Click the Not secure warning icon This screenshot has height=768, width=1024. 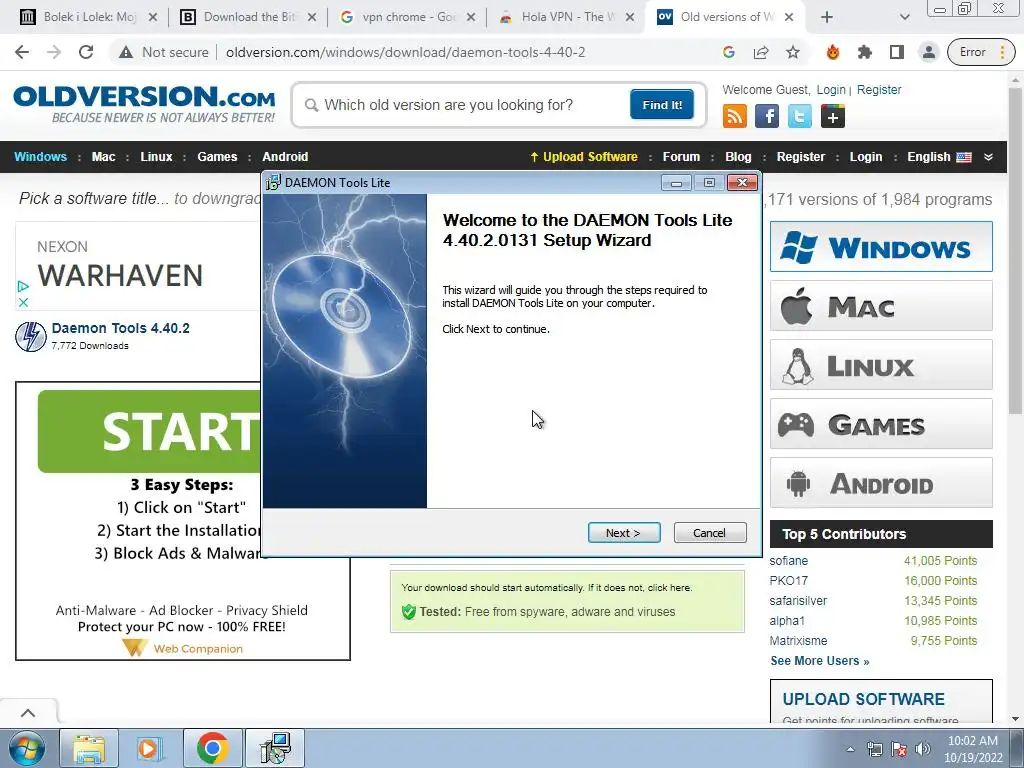pos(126,52)
